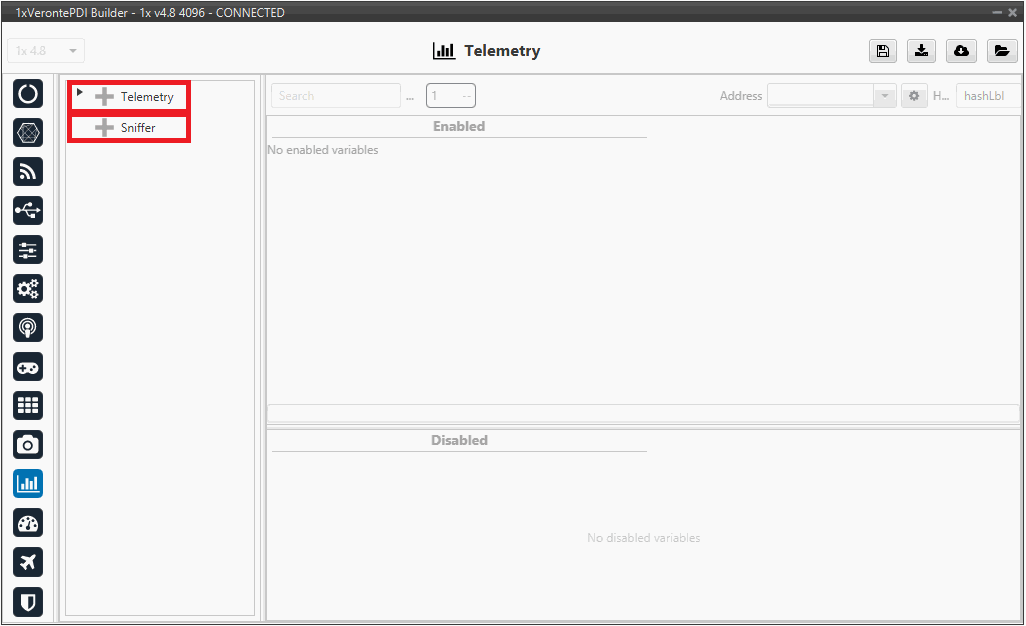Expand the Telemetry tree arrow

click(x=80, y=93)
